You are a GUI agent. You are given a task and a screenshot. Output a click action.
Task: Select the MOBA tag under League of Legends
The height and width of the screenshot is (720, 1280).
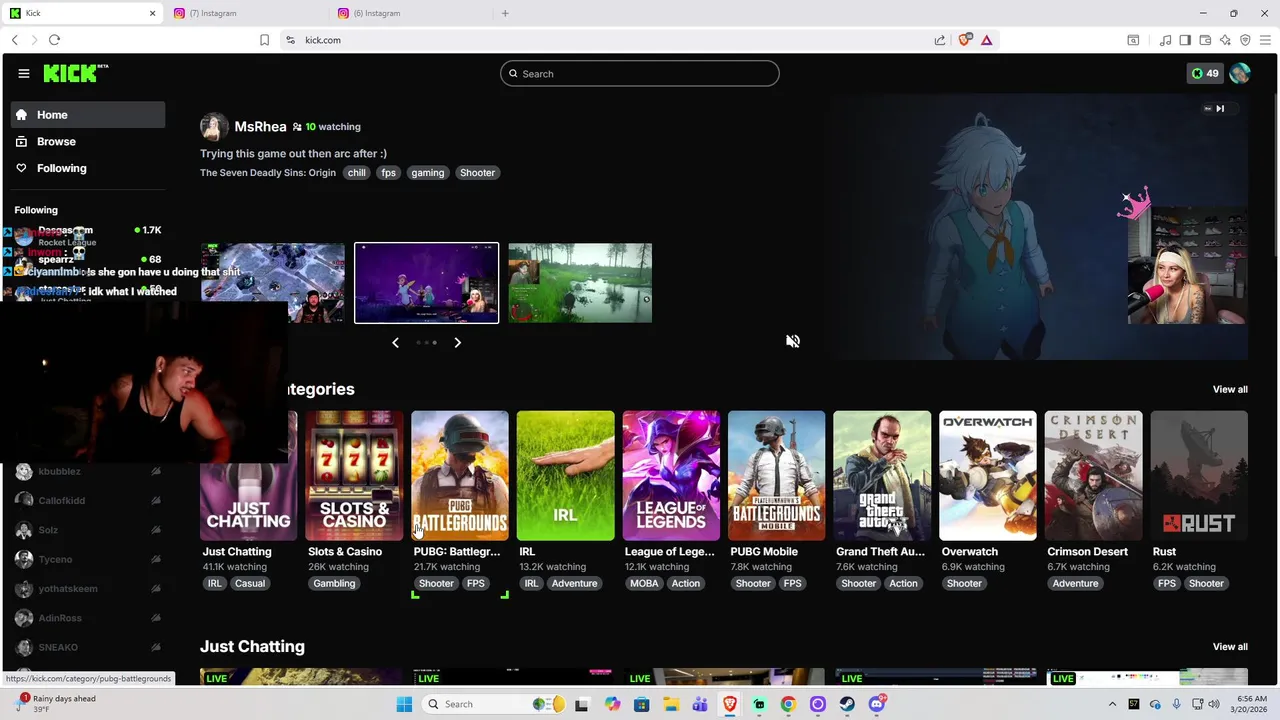644,584
